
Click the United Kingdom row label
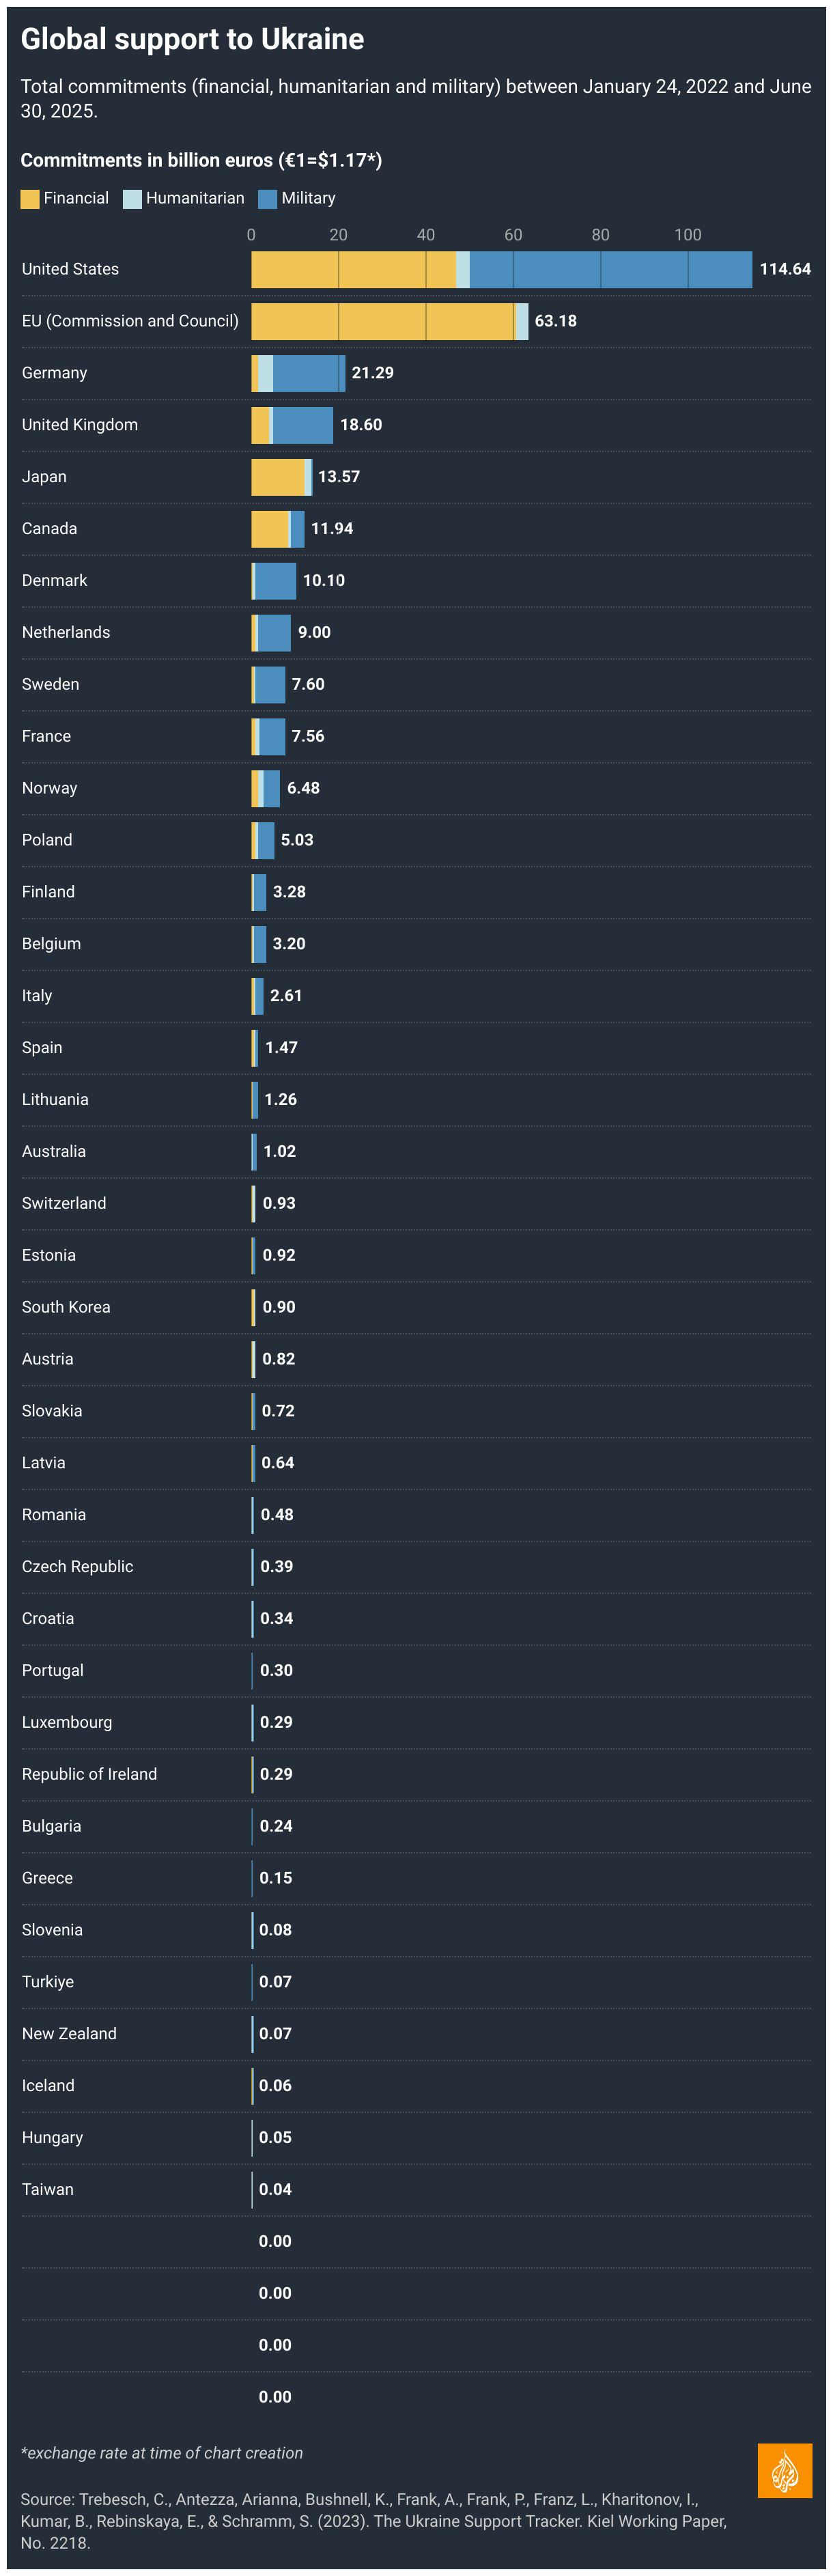[80, 425]
